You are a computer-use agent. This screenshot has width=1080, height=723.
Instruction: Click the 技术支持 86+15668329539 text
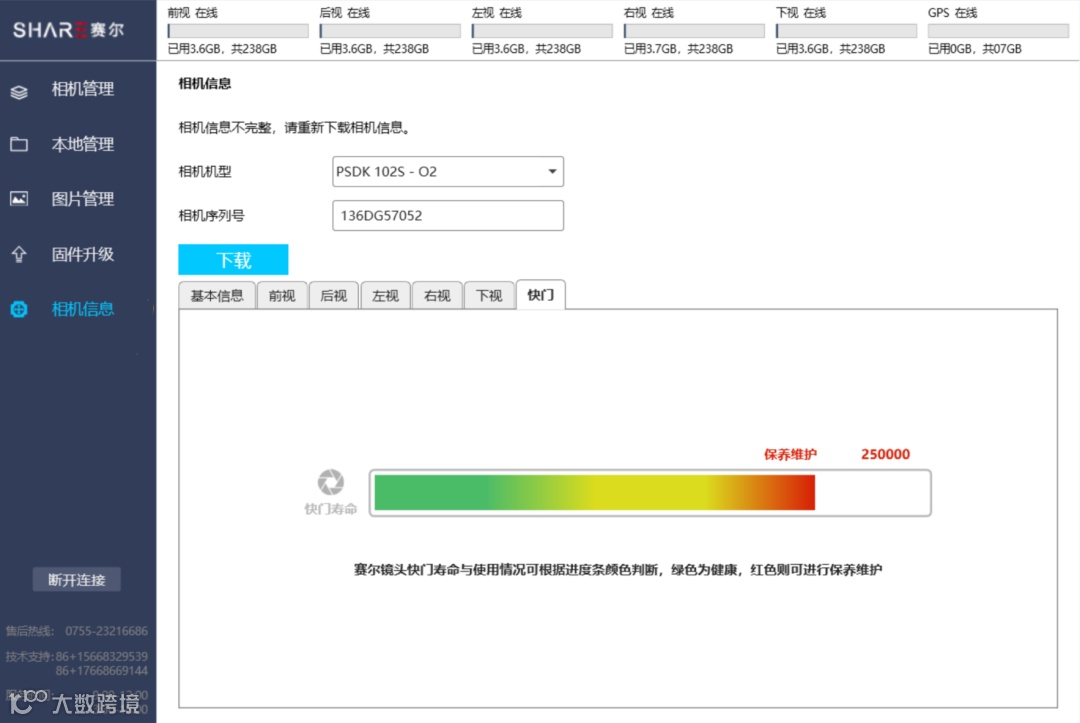click(76, 656)
